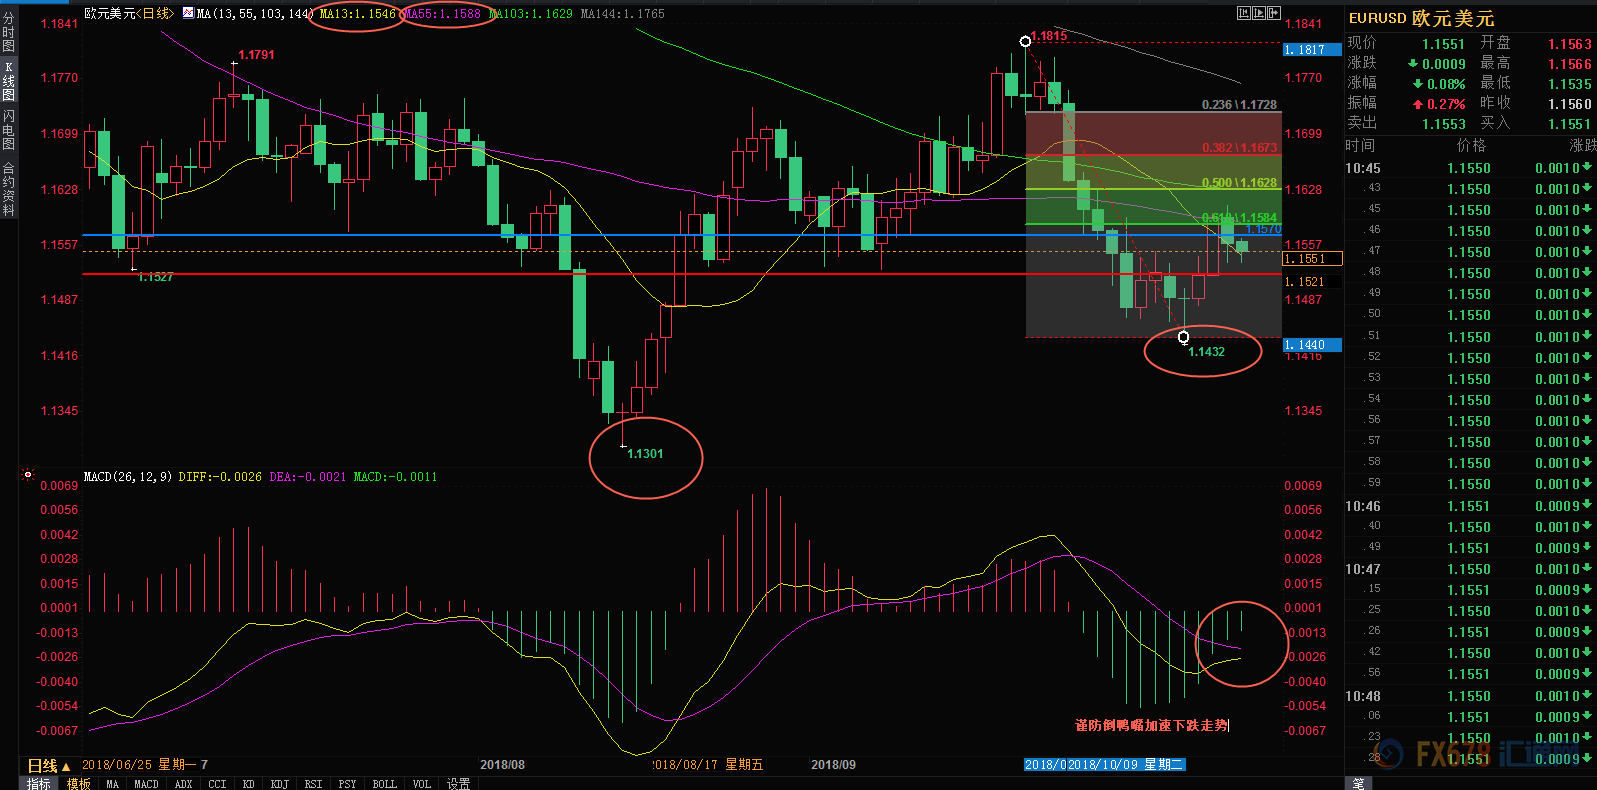The height and width of the screenshot is (790, 1597).
Task: Click the first chart-layout icon at top right
Action: point(1244,13)
